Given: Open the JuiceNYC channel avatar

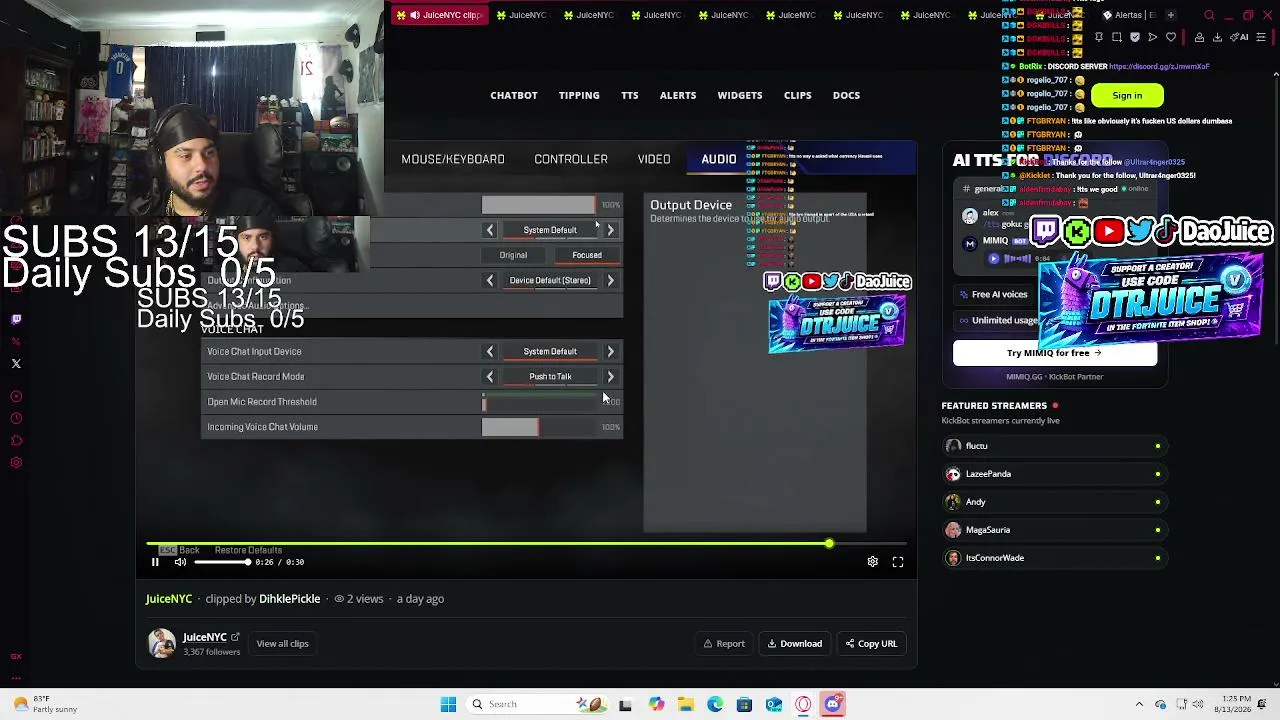Looking at the screenshot, I should pyautogui.click(x=162, y=643).
